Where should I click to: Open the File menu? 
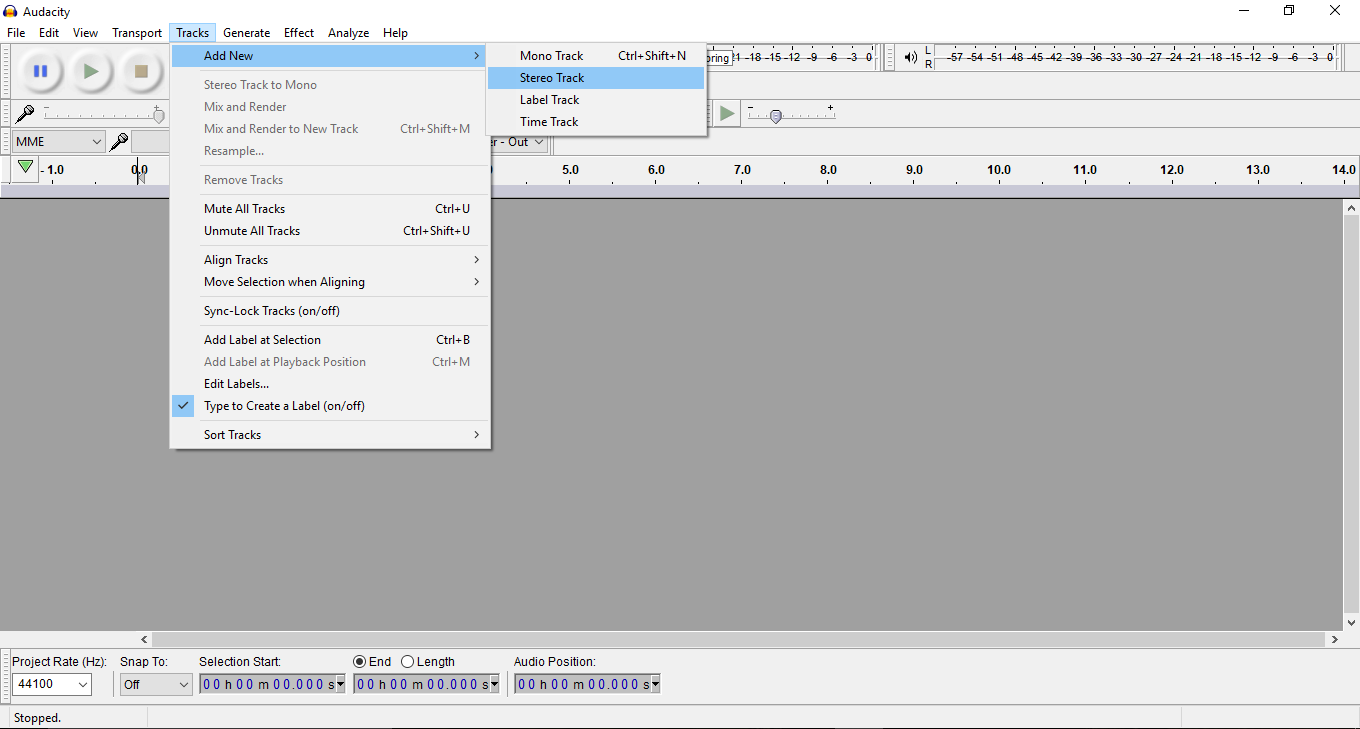point(16,33)
